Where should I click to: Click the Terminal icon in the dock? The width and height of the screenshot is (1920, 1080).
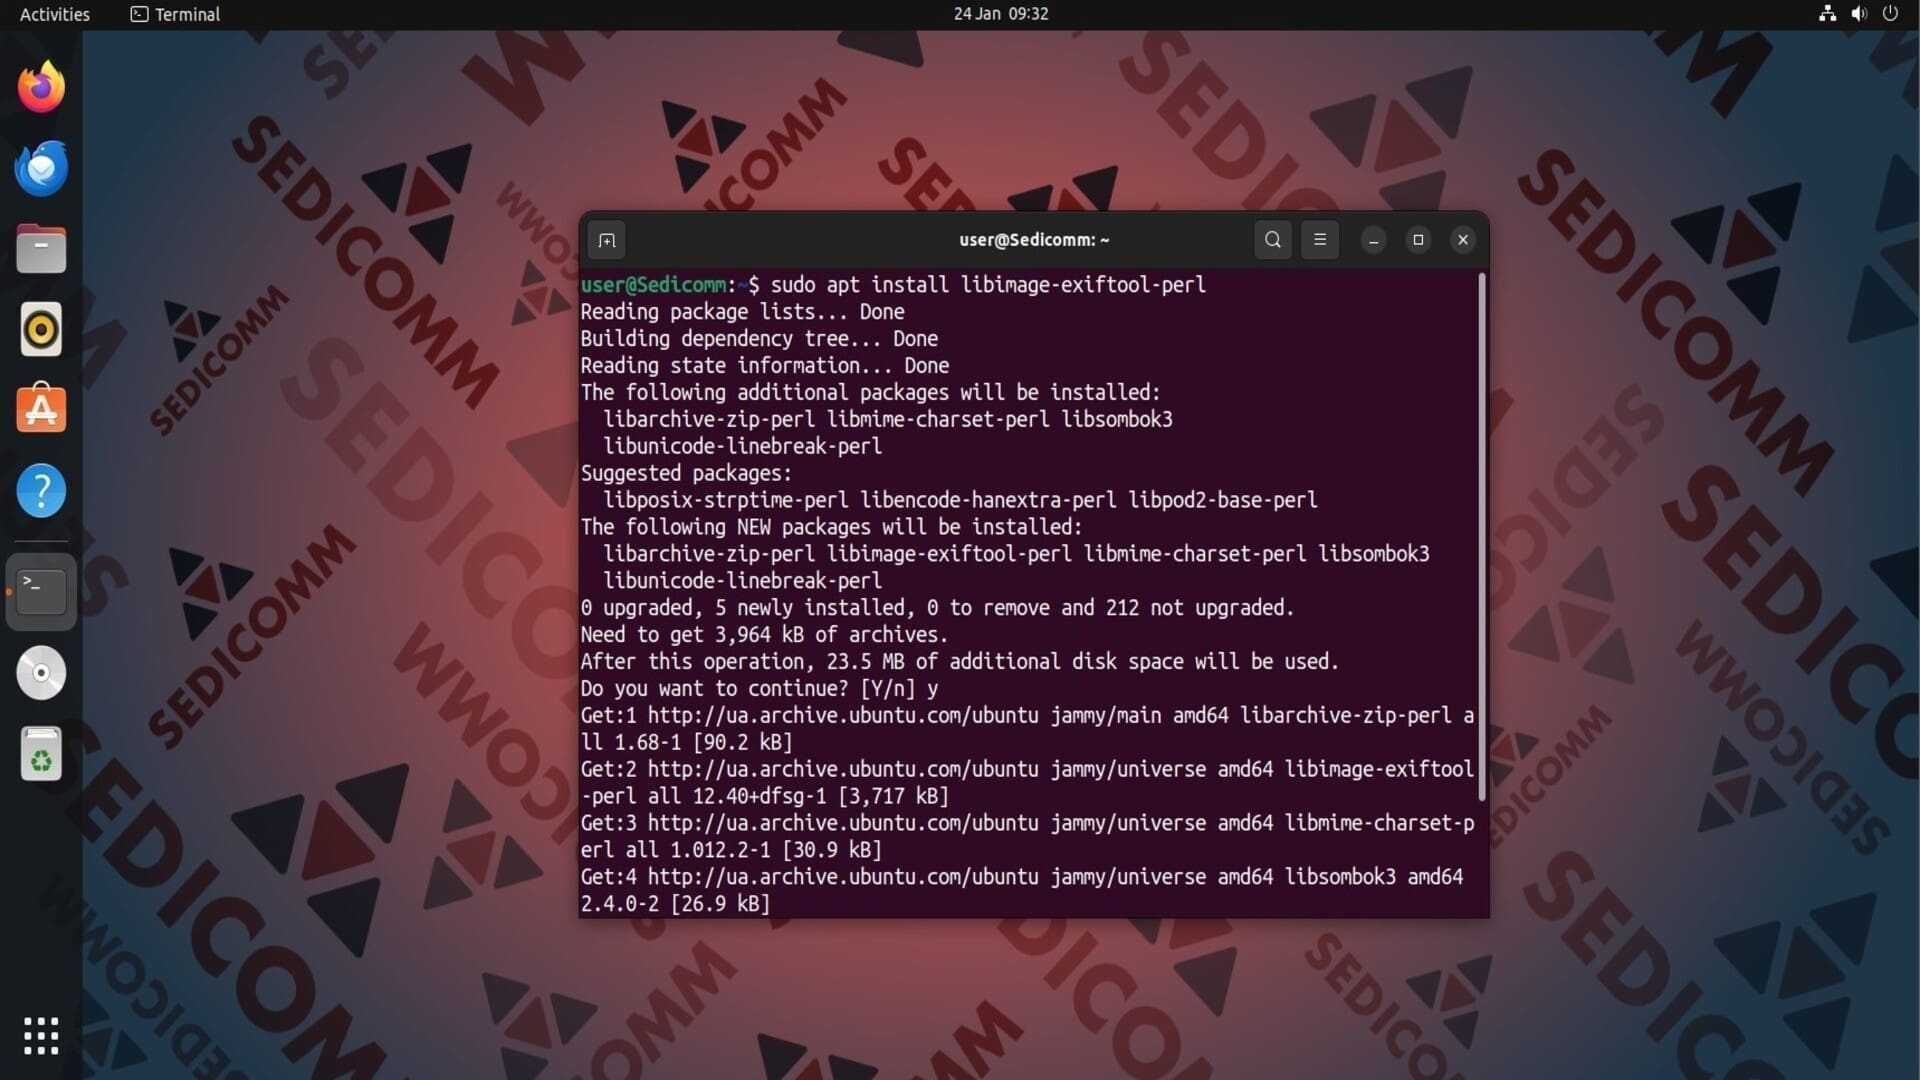click(41, 592)
